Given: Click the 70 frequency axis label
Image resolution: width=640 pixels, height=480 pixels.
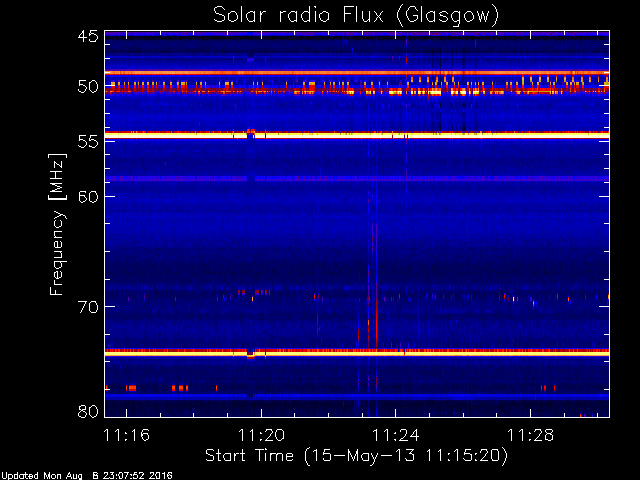Looking at the screenshot, I should click(x=88, y=307).
